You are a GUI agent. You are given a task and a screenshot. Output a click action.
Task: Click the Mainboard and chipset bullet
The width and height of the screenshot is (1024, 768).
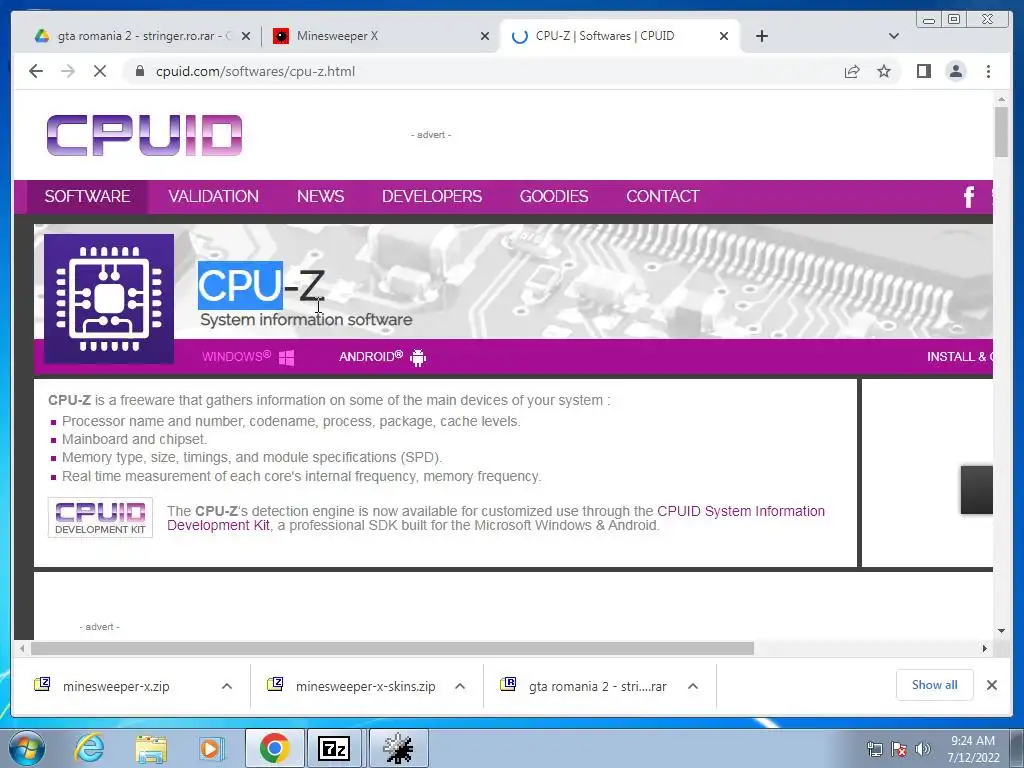(134, 439)
